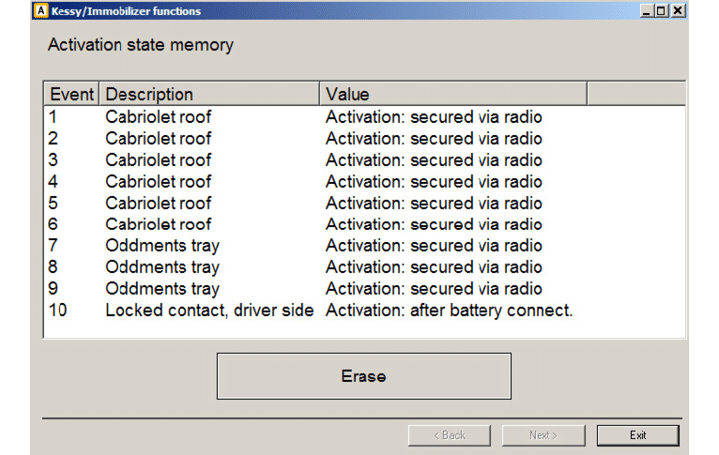Select event 4 Cabriolet roof row
This screenshot has height=455, width=719.
158,182
